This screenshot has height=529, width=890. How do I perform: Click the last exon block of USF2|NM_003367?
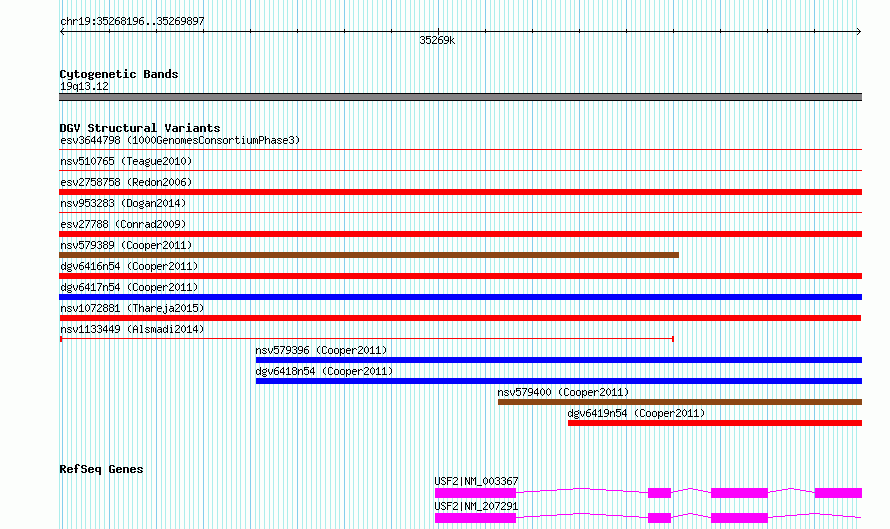point(838,493)
